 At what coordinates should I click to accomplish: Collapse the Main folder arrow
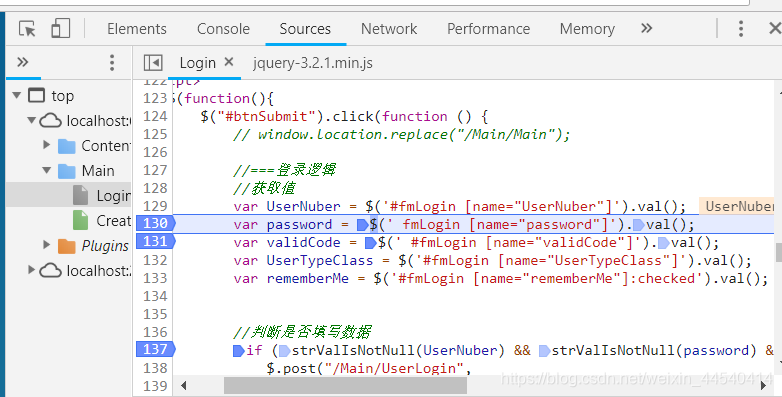[x=46, y=170]
